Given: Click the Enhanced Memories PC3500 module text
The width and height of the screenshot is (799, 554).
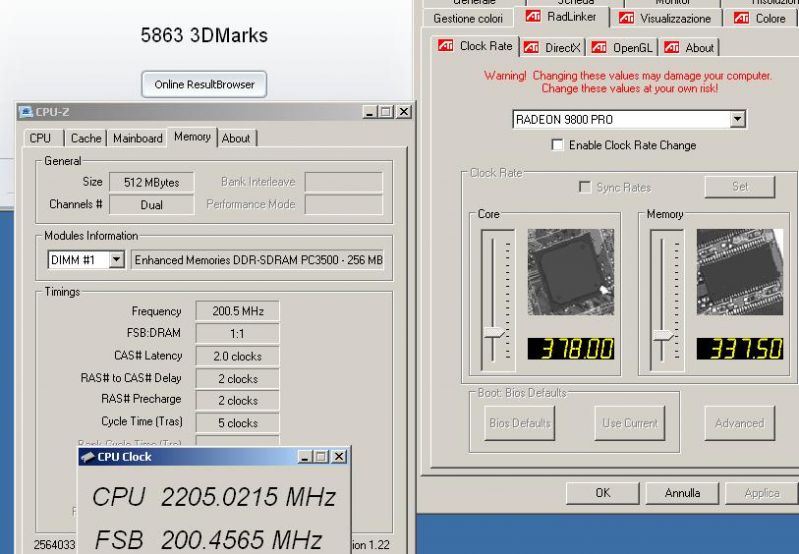Looking at the screenshot, I should point(258,260).
